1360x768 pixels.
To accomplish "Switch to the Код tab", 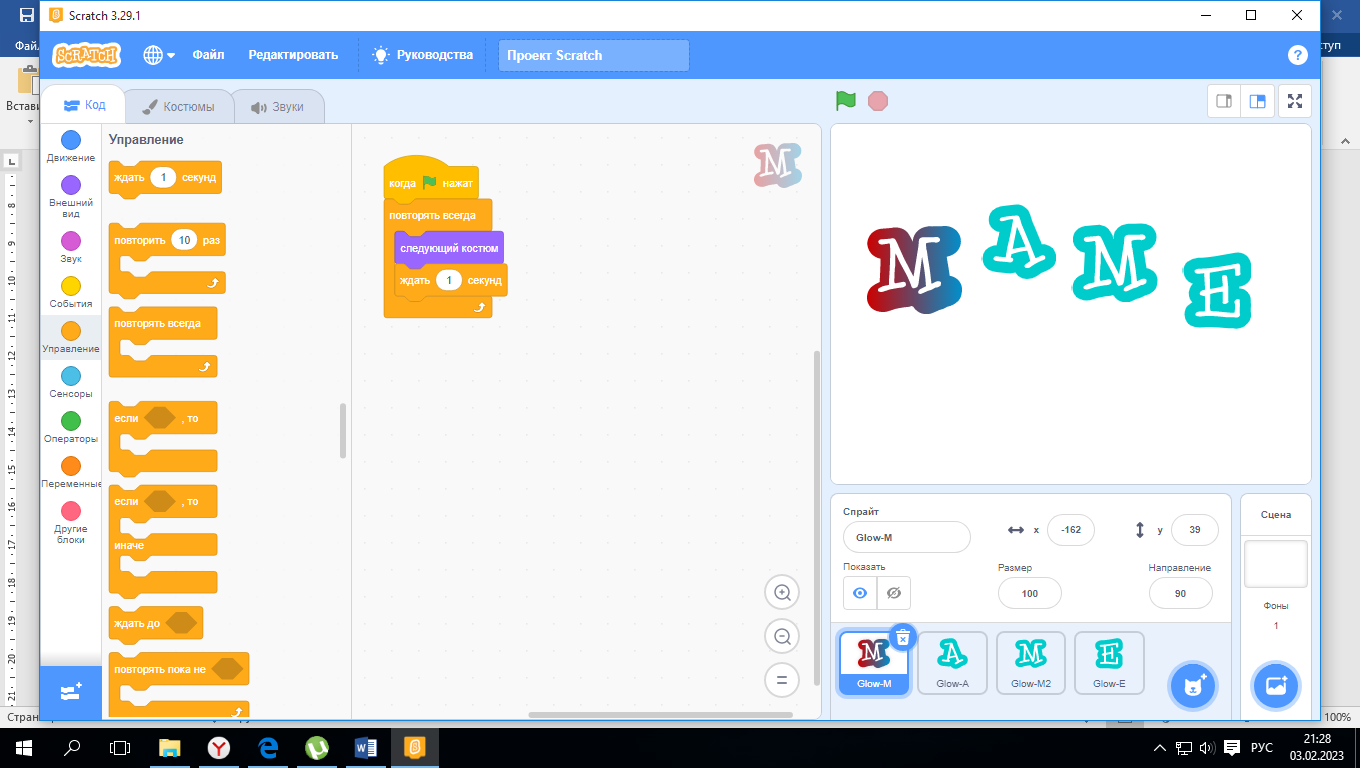I will pyautogui.click(x=84, y=105).
